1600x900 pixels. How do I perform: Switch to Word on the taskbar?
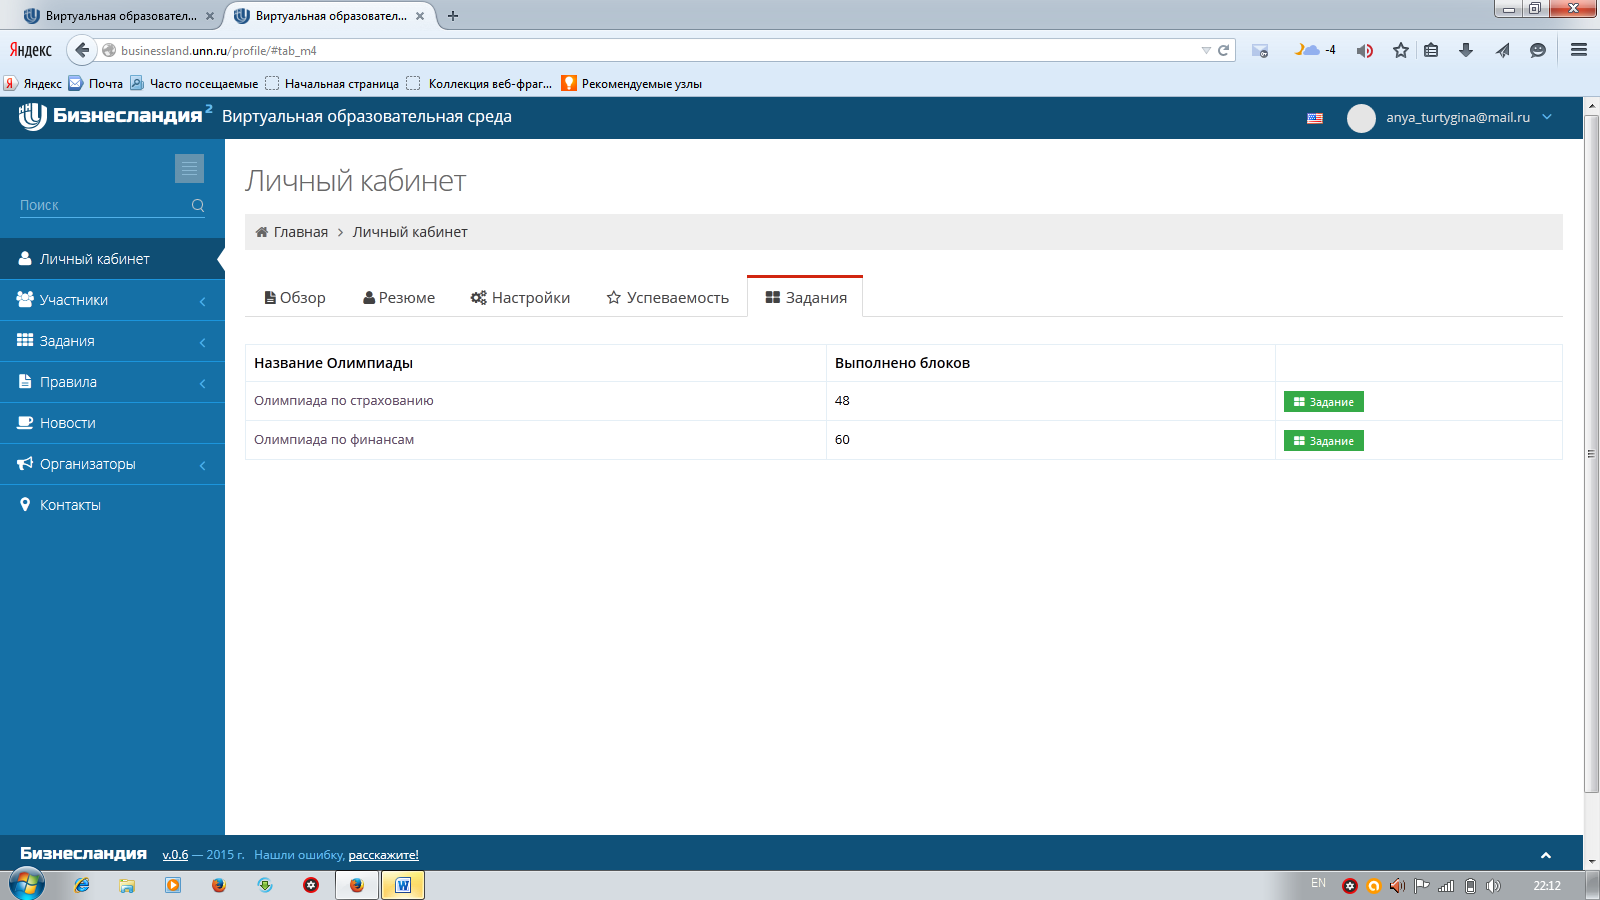(x=403, y=885)
